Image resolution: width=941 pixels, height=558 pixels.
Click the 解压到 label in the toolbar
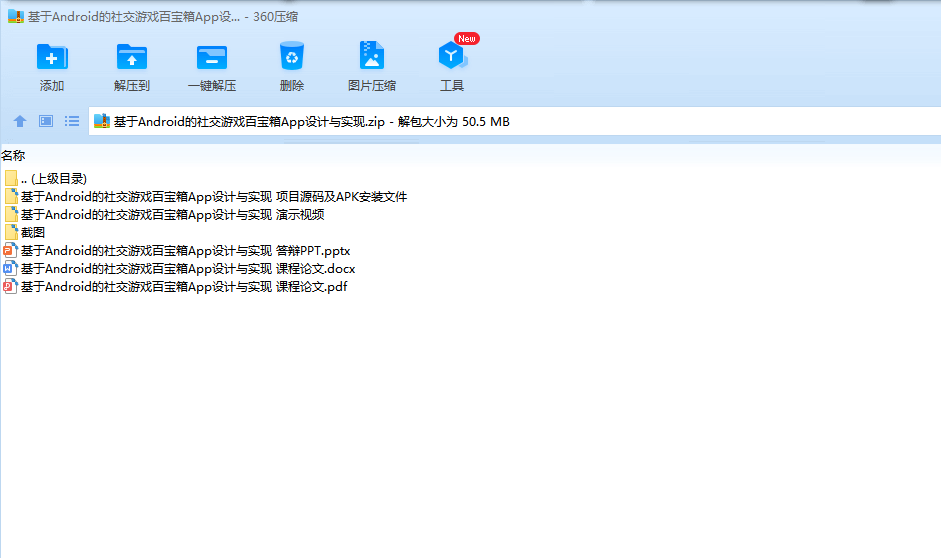point(132,86)
